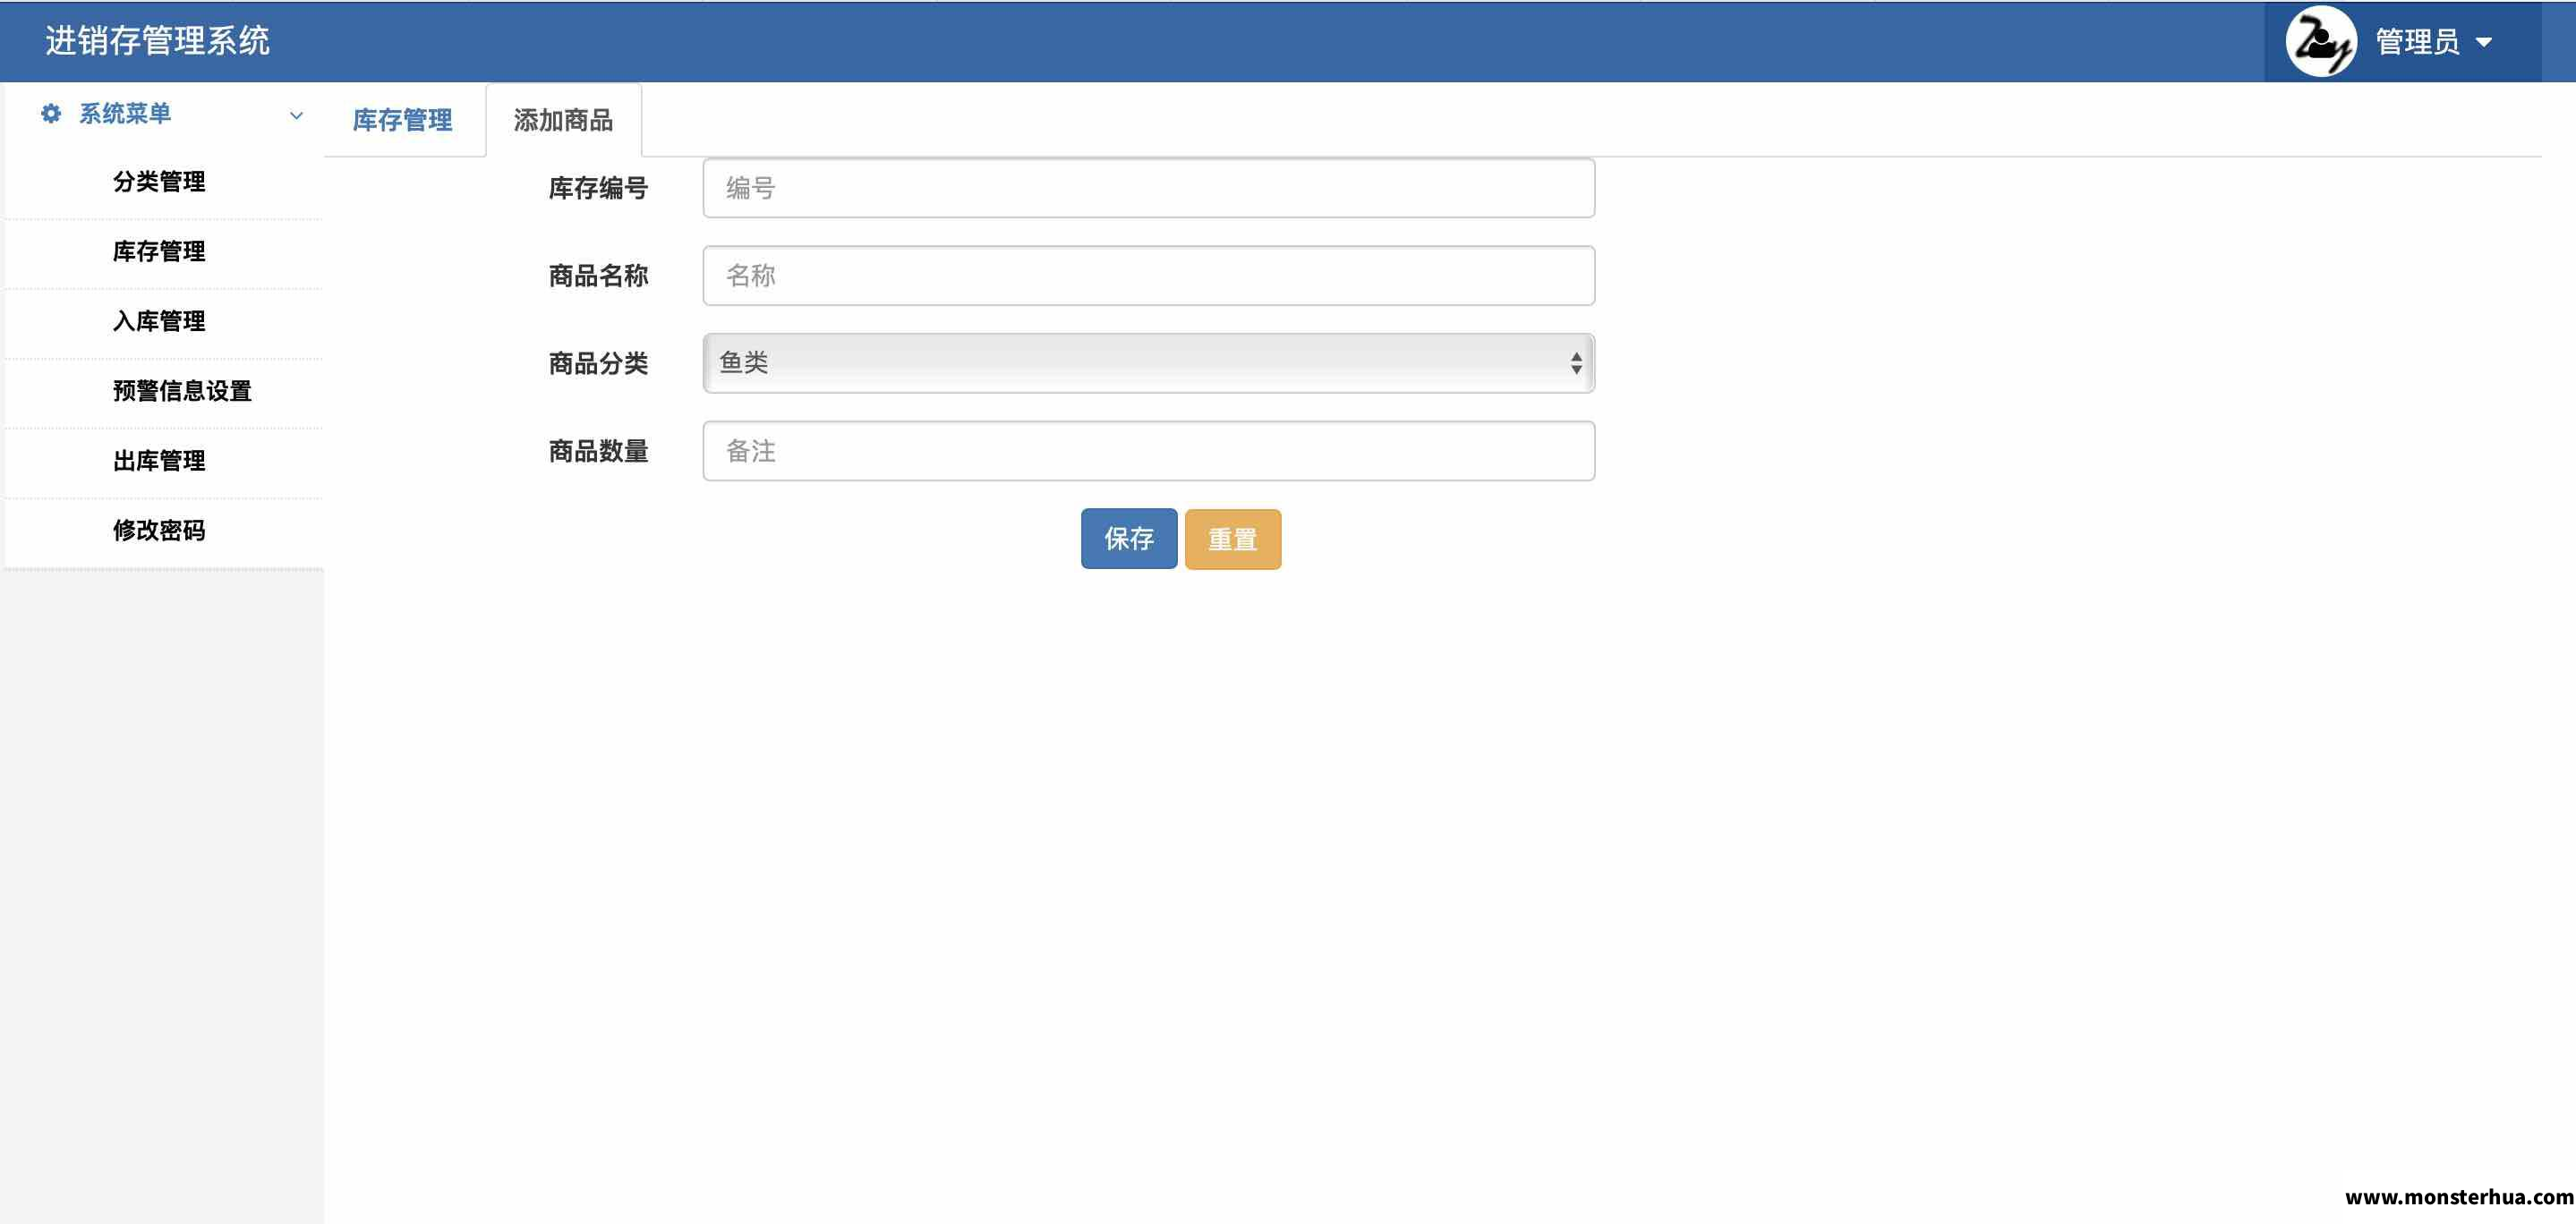
Task: Focus the 商品数量 input field
Action: (x=1148, y=451)
